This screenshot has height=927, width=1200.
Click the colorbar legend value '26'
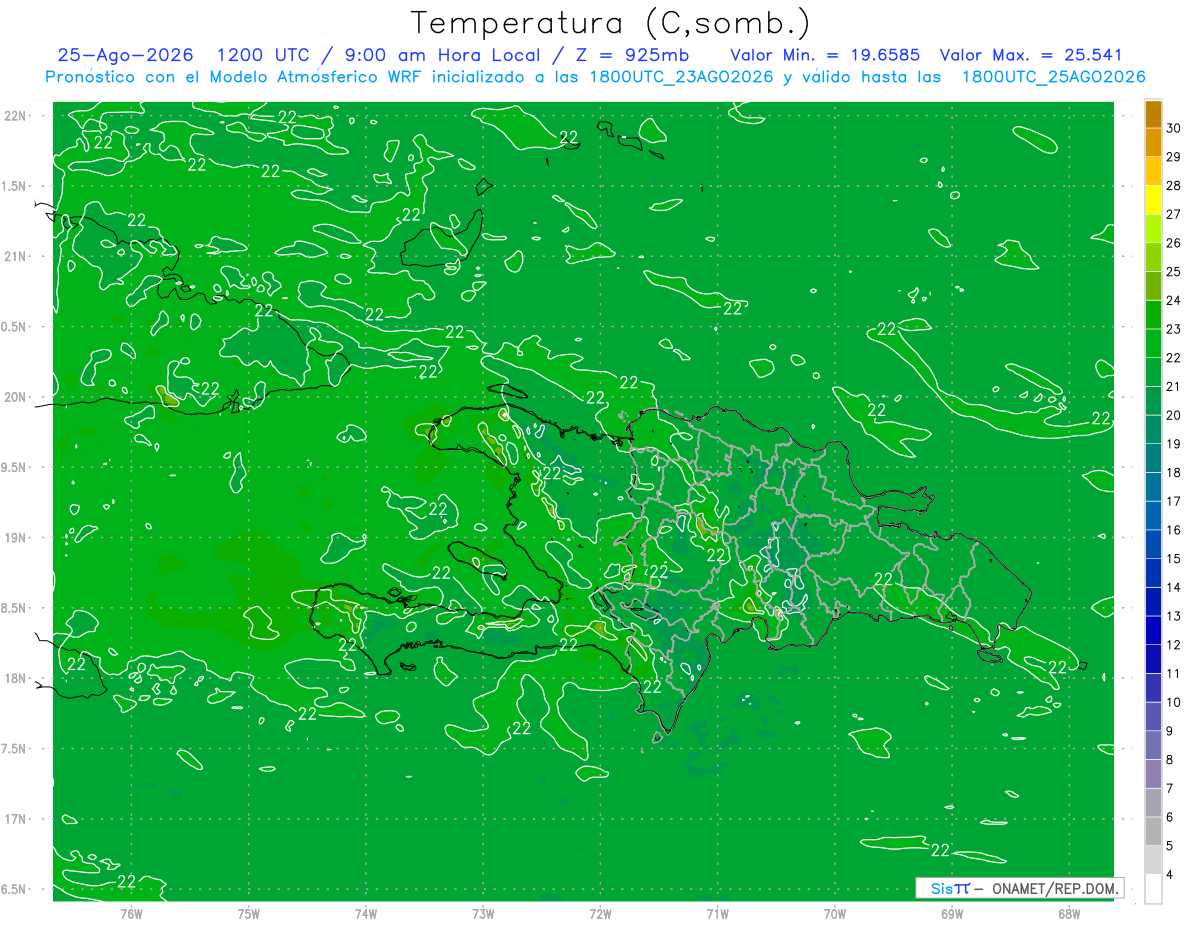point(1174,243)
